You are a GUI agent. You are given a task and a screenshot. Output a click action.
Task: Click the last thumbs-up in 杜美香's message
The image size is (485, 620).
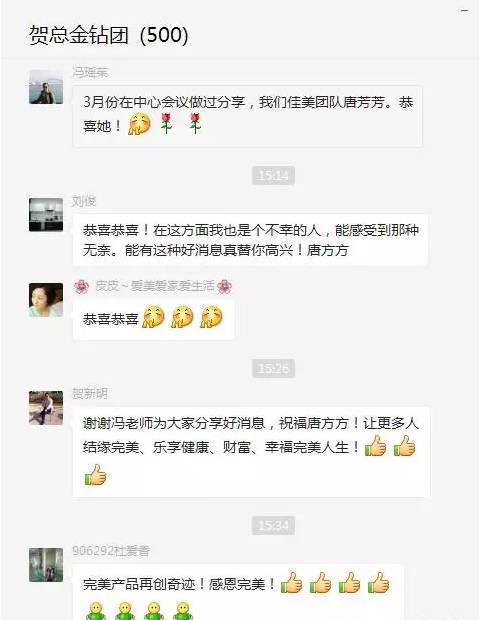point(379,582)
